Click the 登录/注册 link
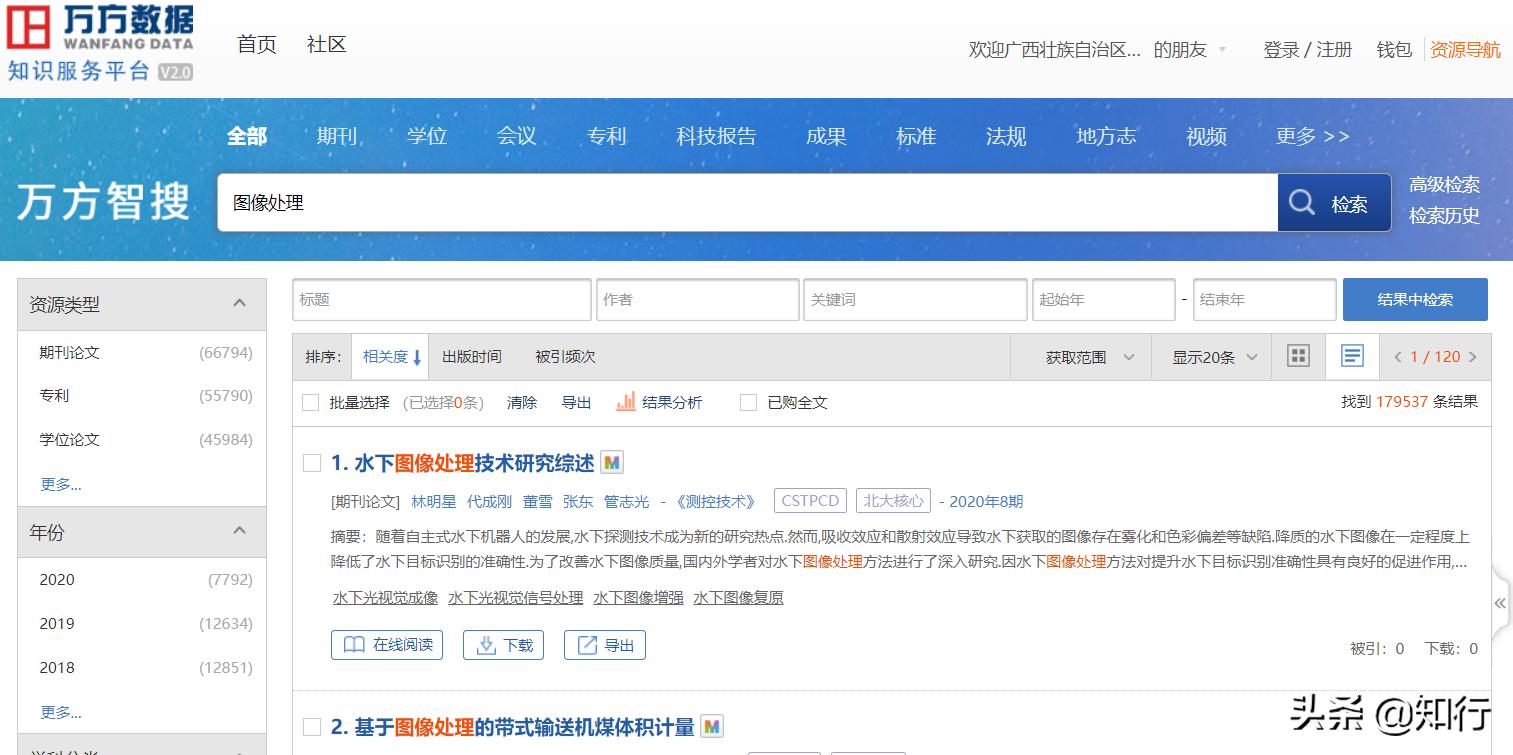Screen dimensions: 1513x755 click(x=1307, y=49)
